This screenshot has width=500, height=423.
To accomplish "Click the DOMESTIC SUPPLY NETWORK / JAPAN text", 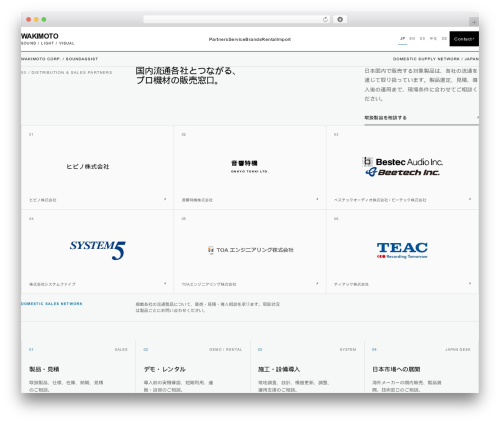I will (x=436, y=59).
